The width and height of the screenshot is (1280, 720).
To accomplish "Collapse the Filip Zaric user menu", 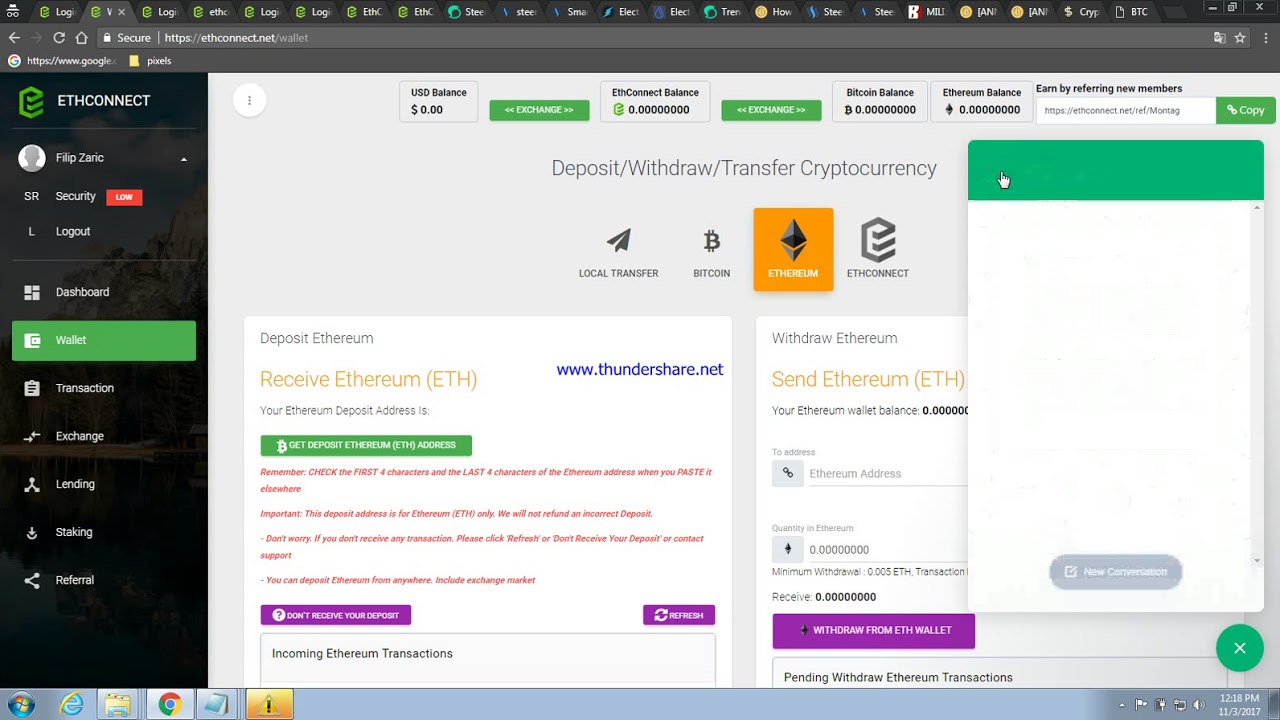I will tap(184, 159).
